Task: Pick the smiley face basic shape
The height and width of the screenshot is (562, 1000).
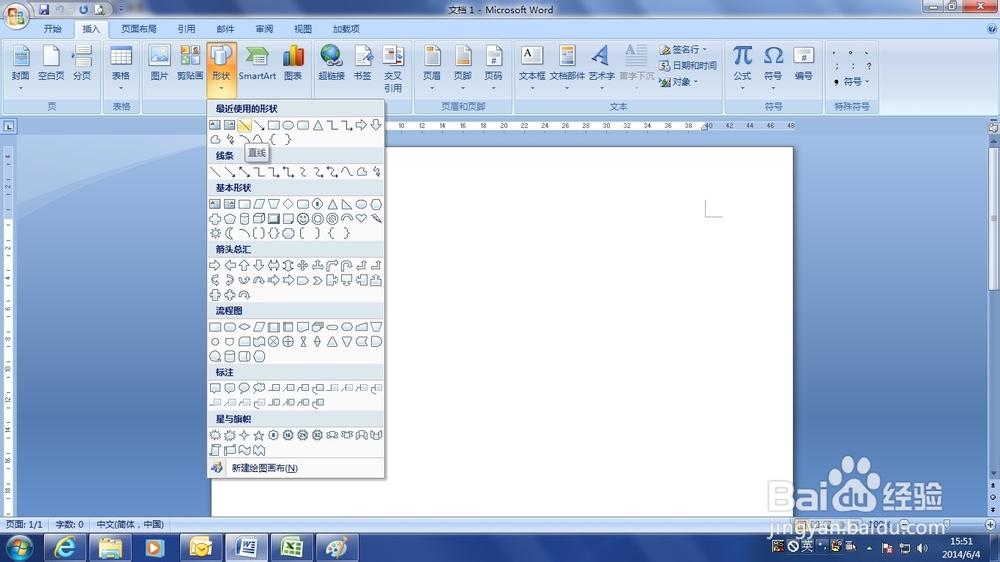Action: pos(303,219)
